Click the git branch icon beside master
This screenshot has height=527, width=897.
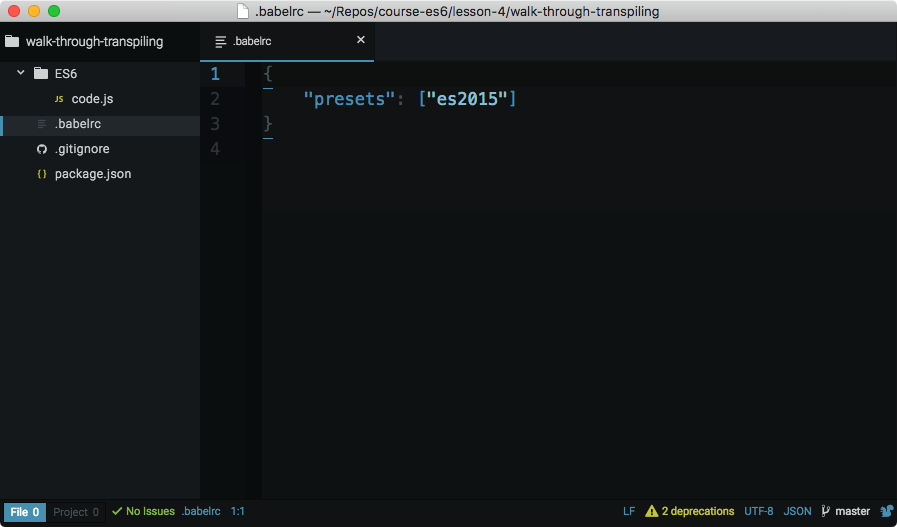coord(826,511)
